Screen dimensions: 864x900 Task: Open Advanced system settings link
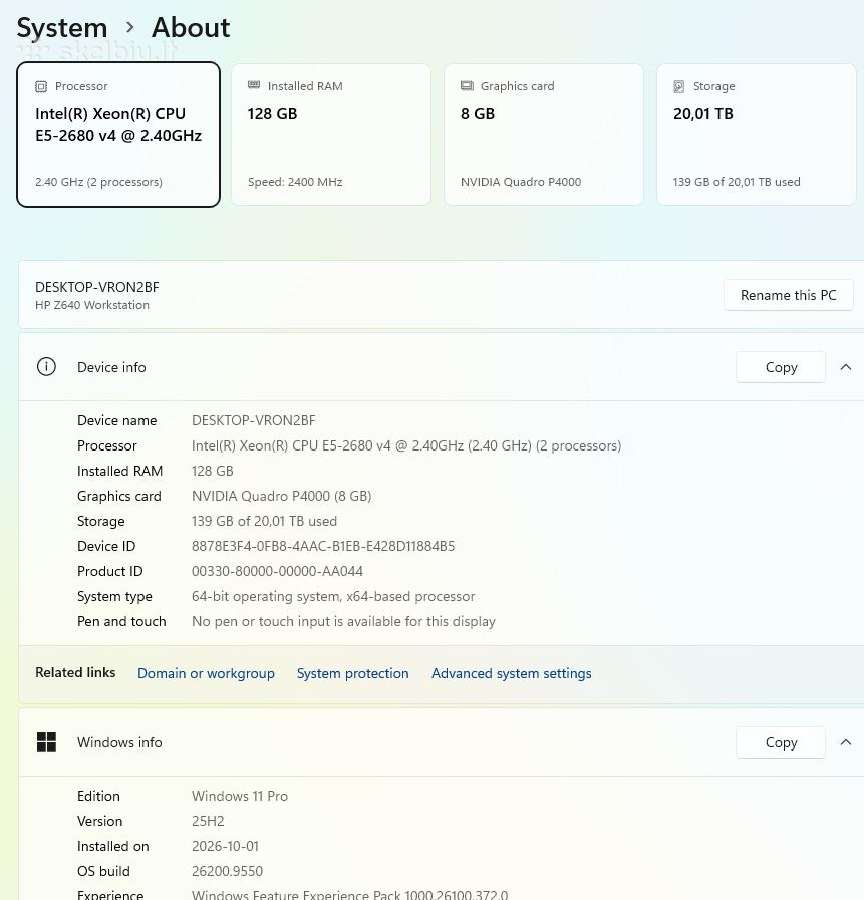point(511,673)
